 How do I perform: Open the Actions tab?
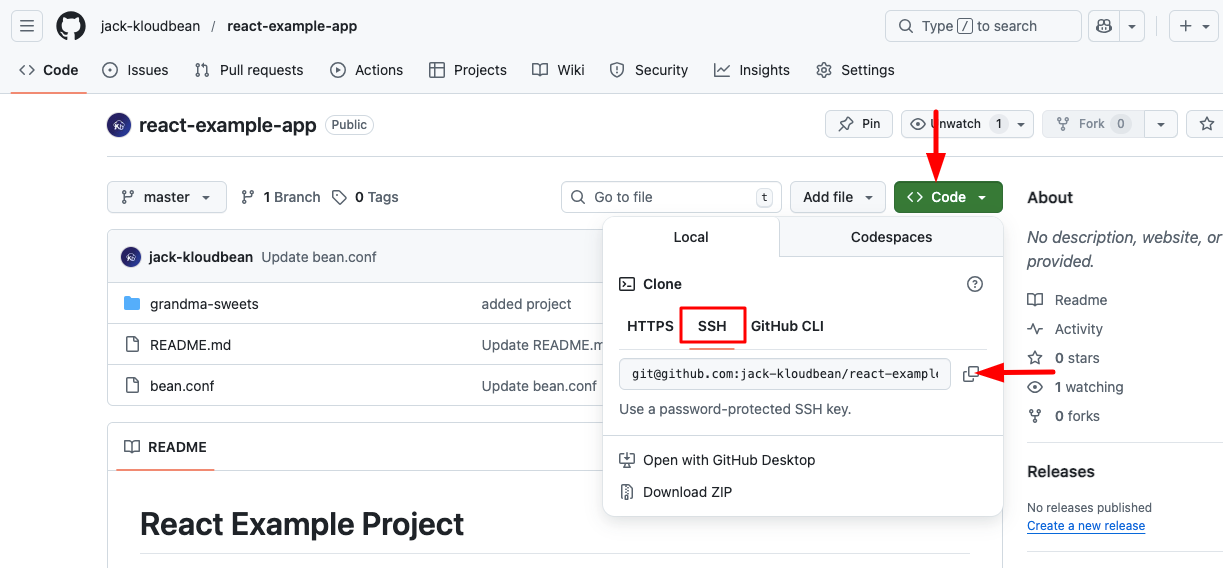tap(367, 70)
